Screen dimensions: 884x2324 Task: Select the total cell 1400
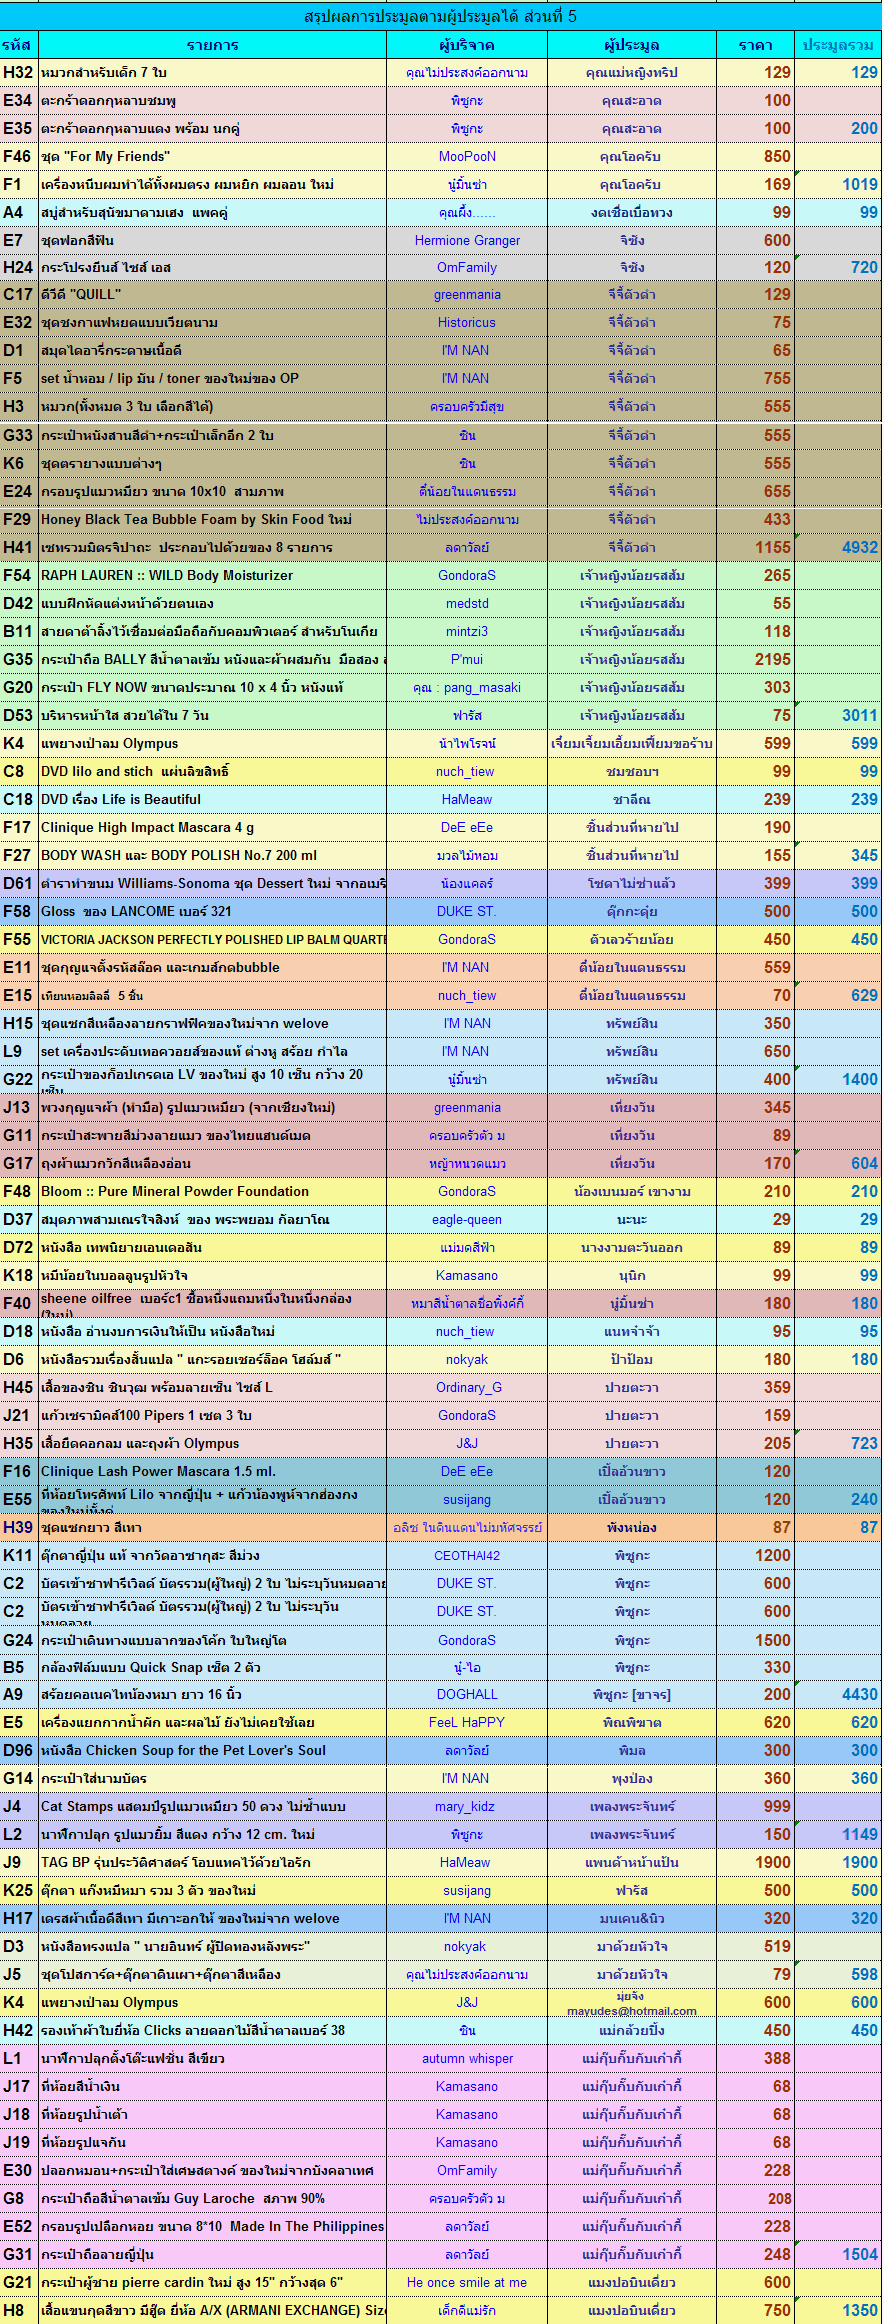838,1080
